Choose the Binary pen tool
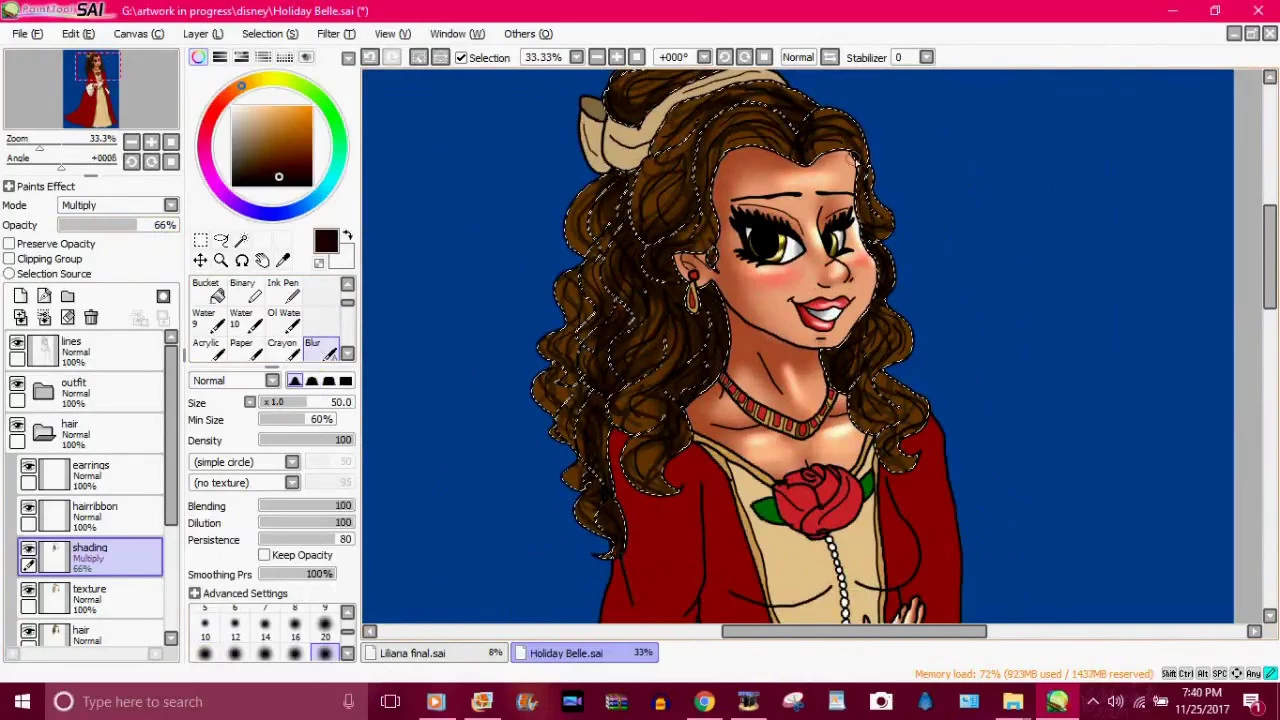The width and height of the screenshot is (1280, 720). click(x=246, y=291)
